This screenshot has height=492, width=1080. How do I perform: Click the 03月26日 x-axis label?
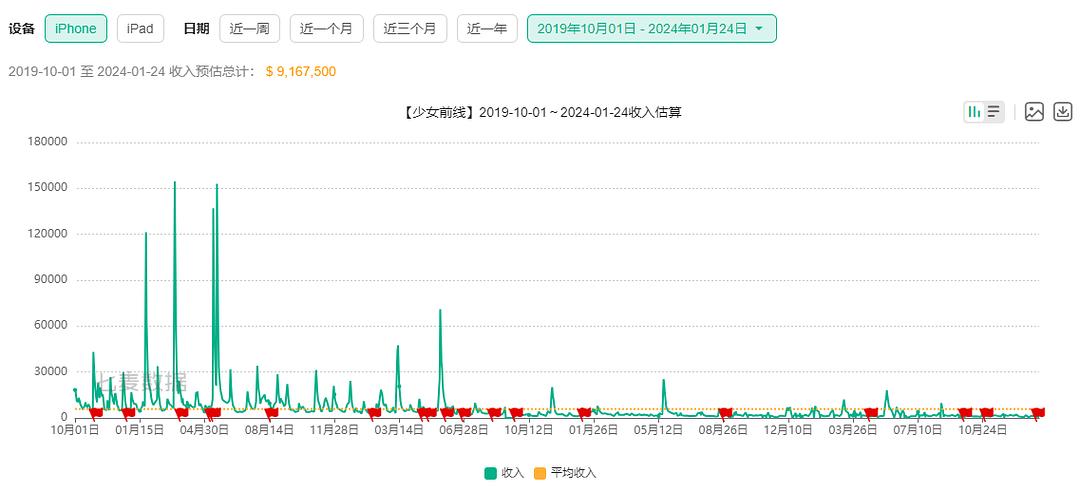coord(853,430)
